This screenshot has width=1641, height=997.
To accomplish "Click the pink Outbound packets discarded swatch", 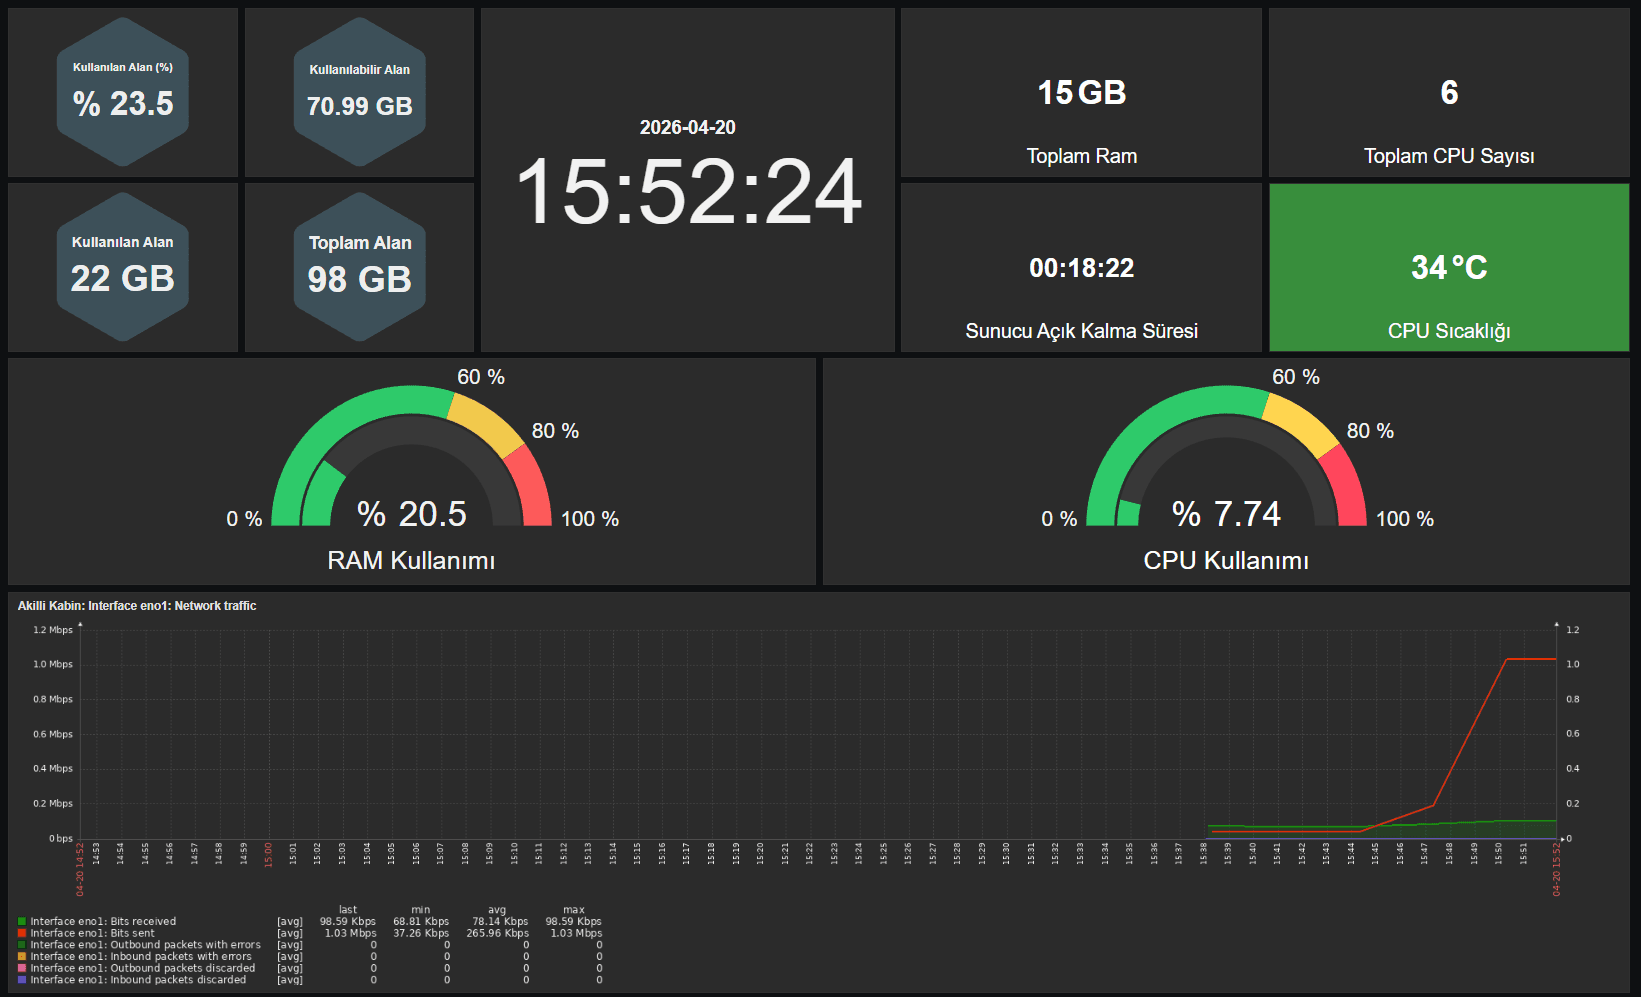I will point(22,968).
